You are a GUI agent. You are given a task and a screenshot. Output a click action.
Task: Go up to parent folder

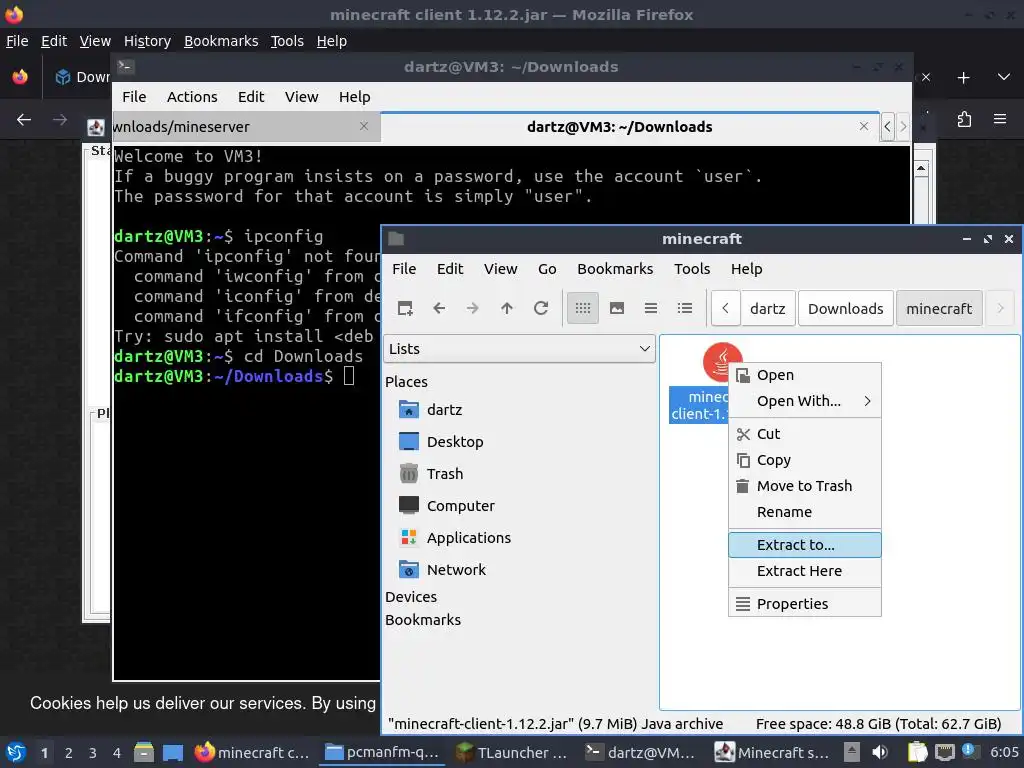507,308
